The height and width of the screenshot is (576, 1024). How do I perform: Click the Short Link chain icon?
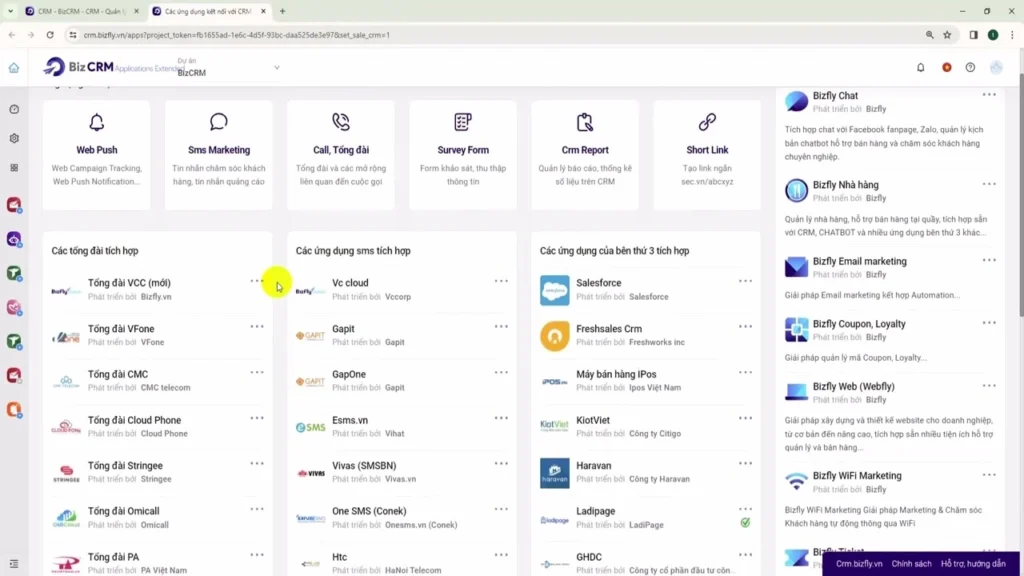[707, 123]
